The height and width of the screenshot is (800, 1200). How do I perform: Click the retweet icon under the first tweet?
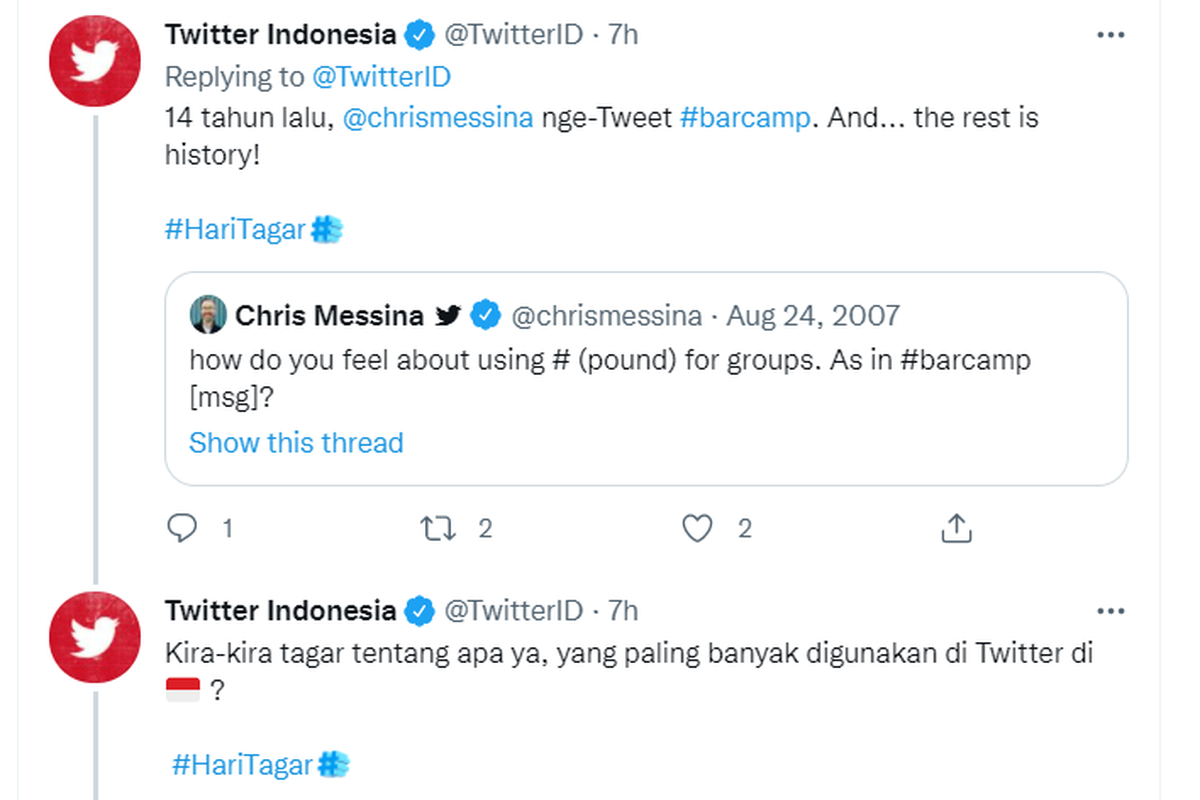point(438,528)
